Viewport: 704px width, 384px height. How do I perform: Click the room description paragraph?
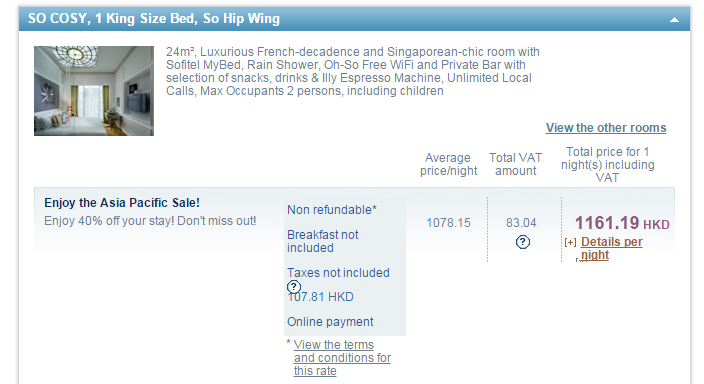tap(353, 71)
